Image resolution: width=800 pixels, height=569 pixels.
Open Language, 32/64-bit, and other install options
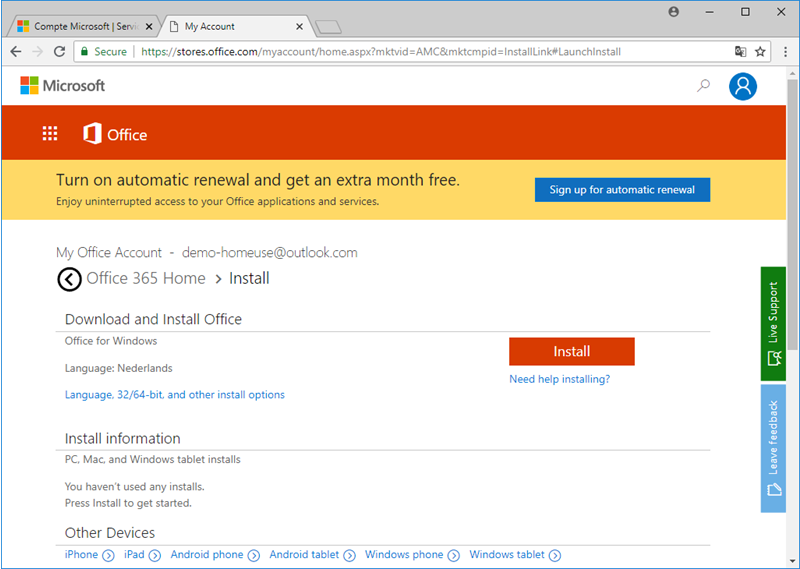(174, 394)
